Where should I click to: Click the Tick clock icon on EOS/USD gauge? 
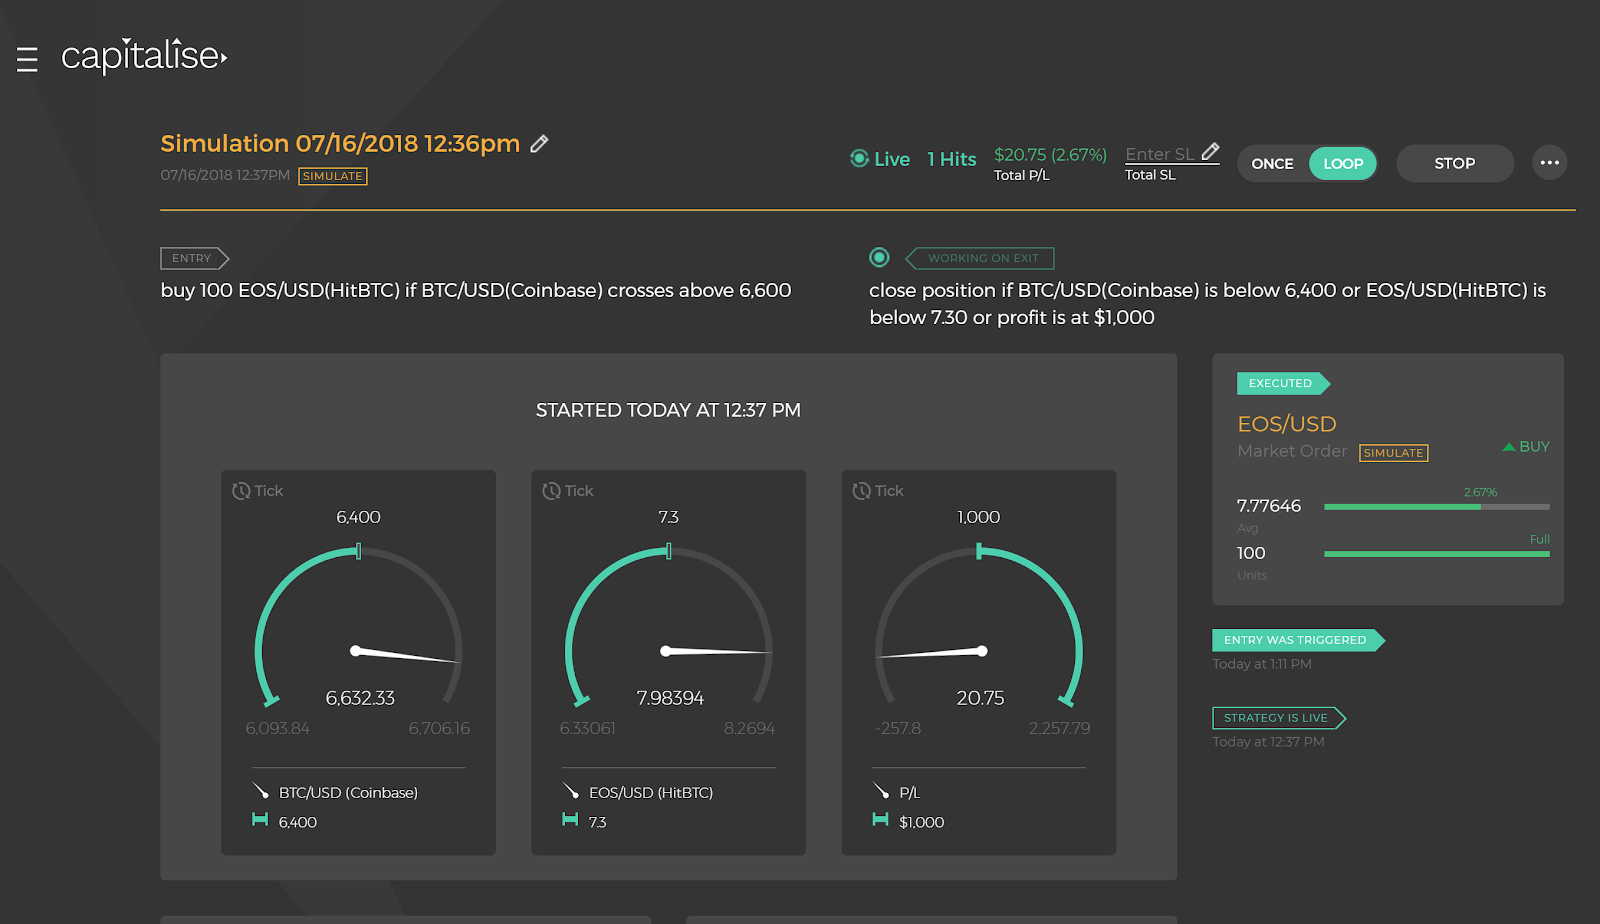tap(551, 491)
